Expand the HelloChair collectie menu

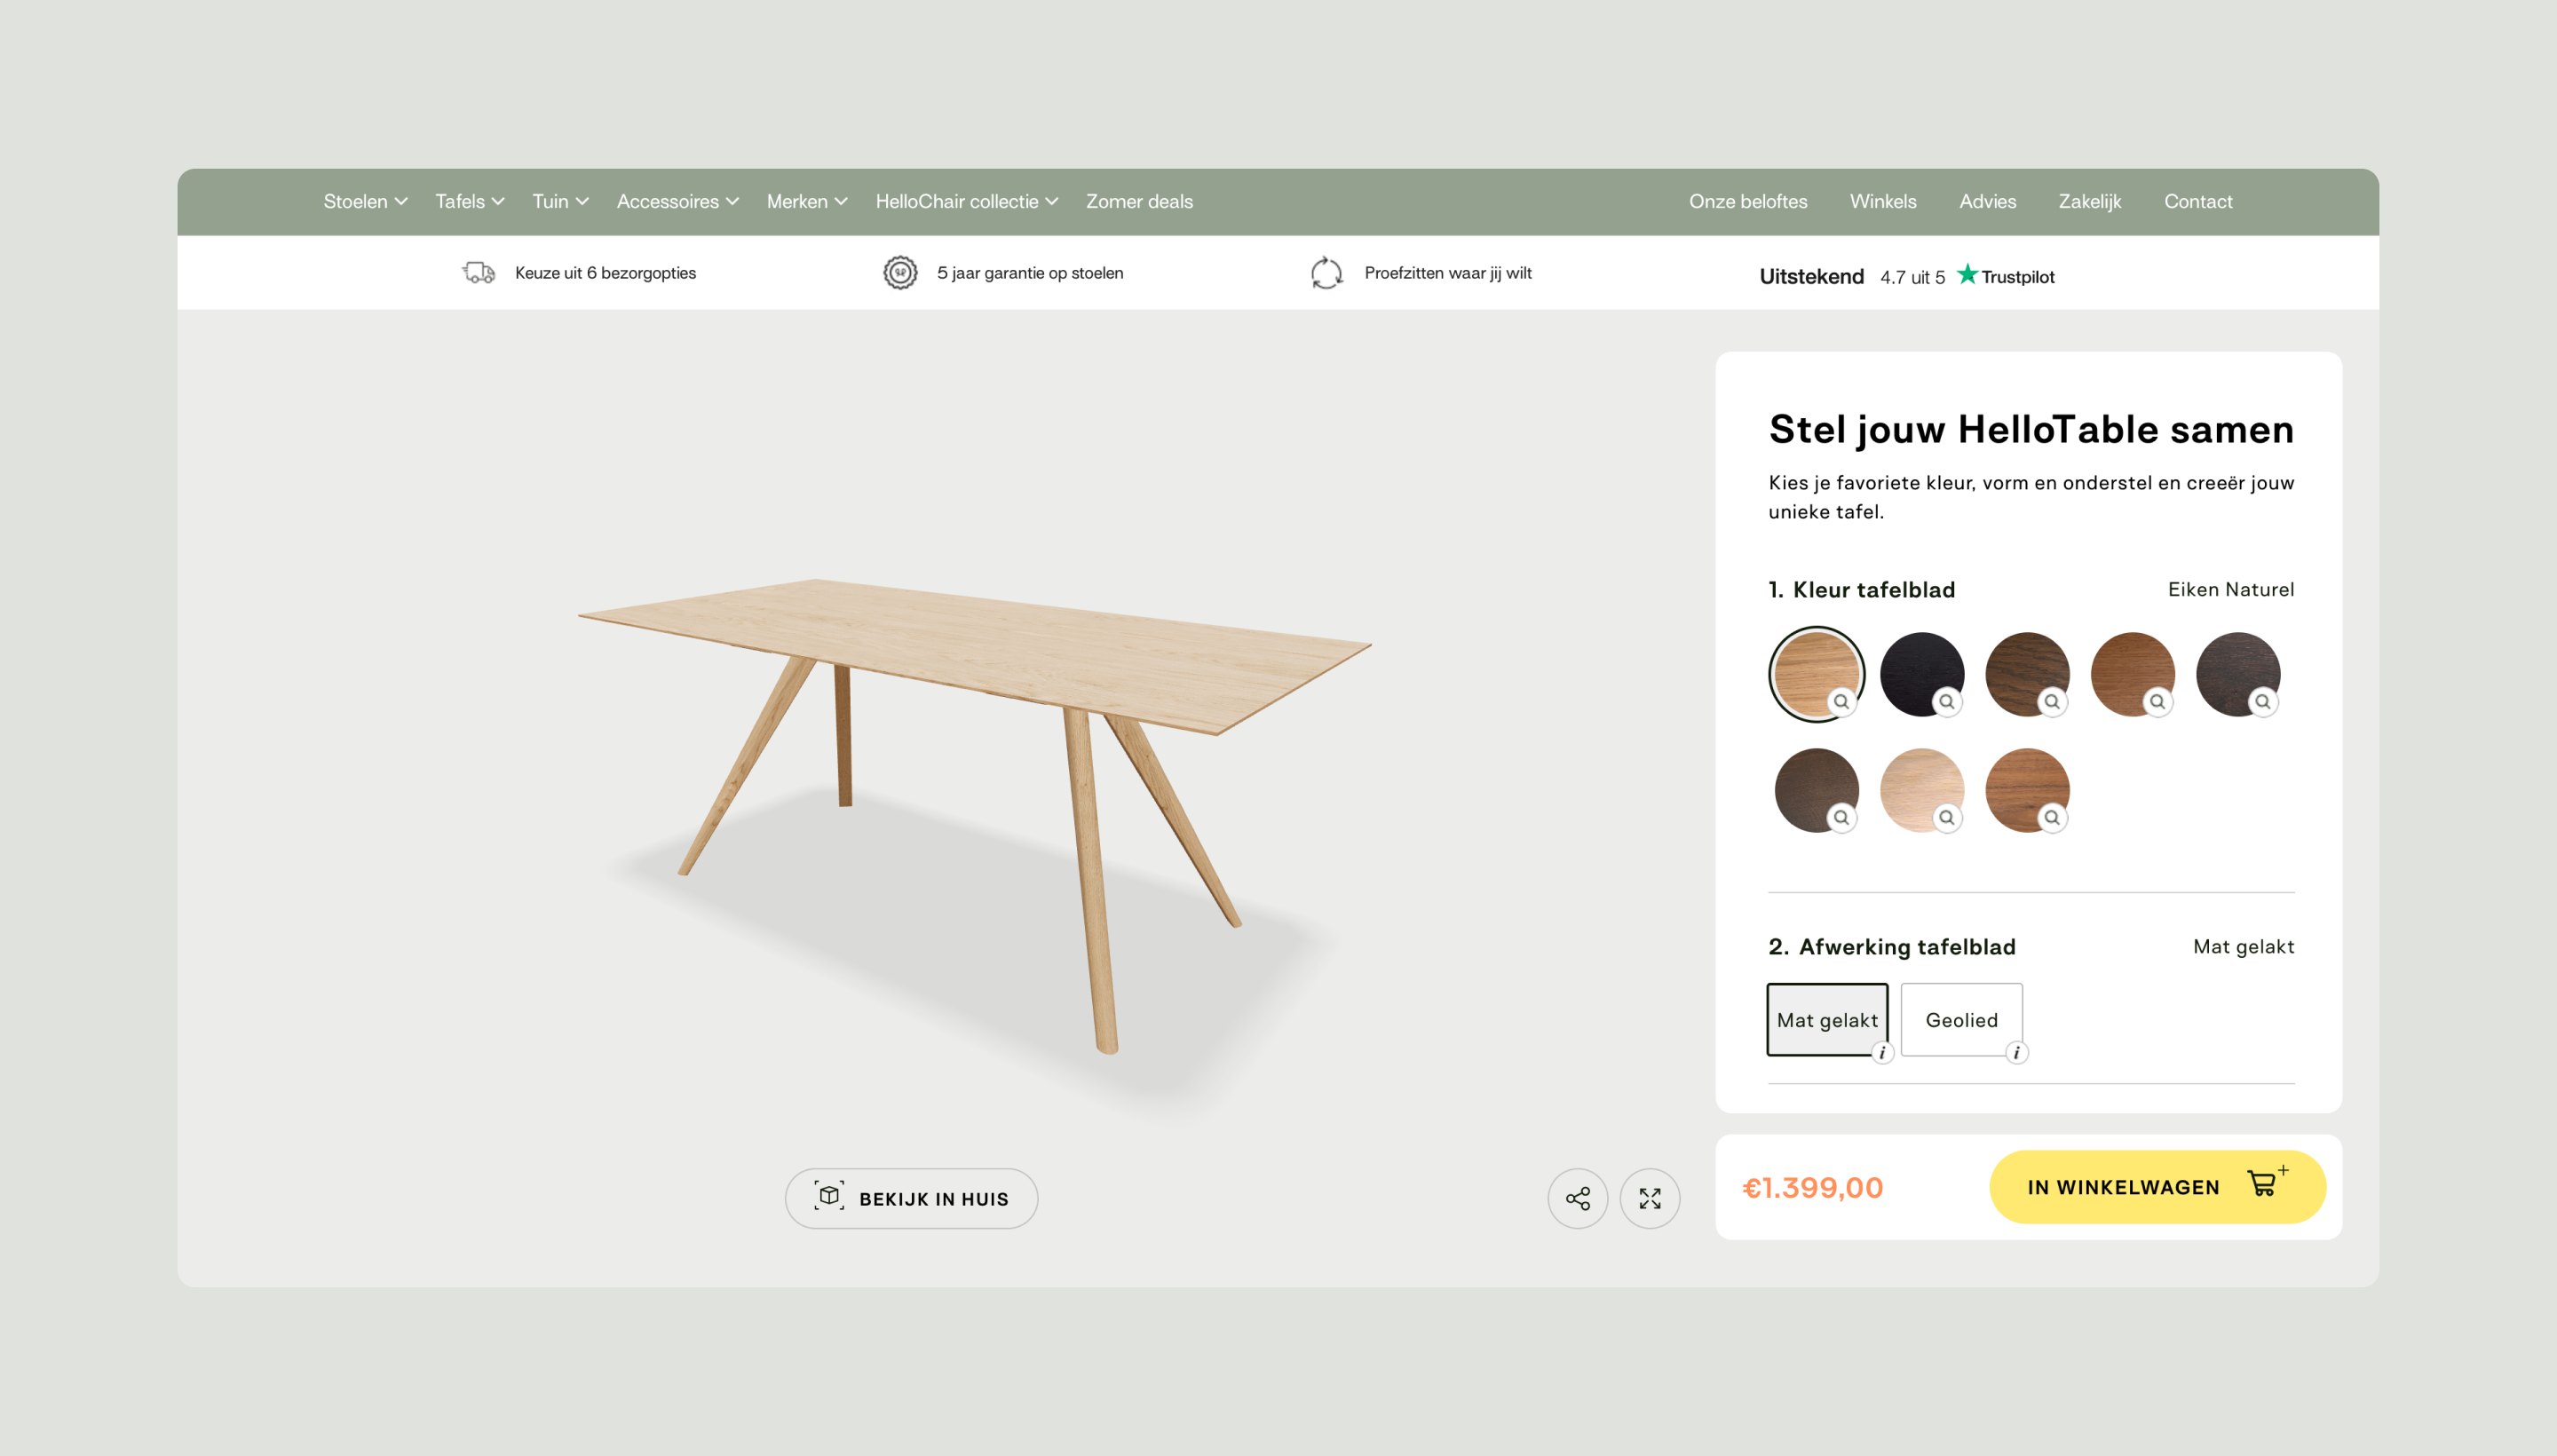point(966,201)
